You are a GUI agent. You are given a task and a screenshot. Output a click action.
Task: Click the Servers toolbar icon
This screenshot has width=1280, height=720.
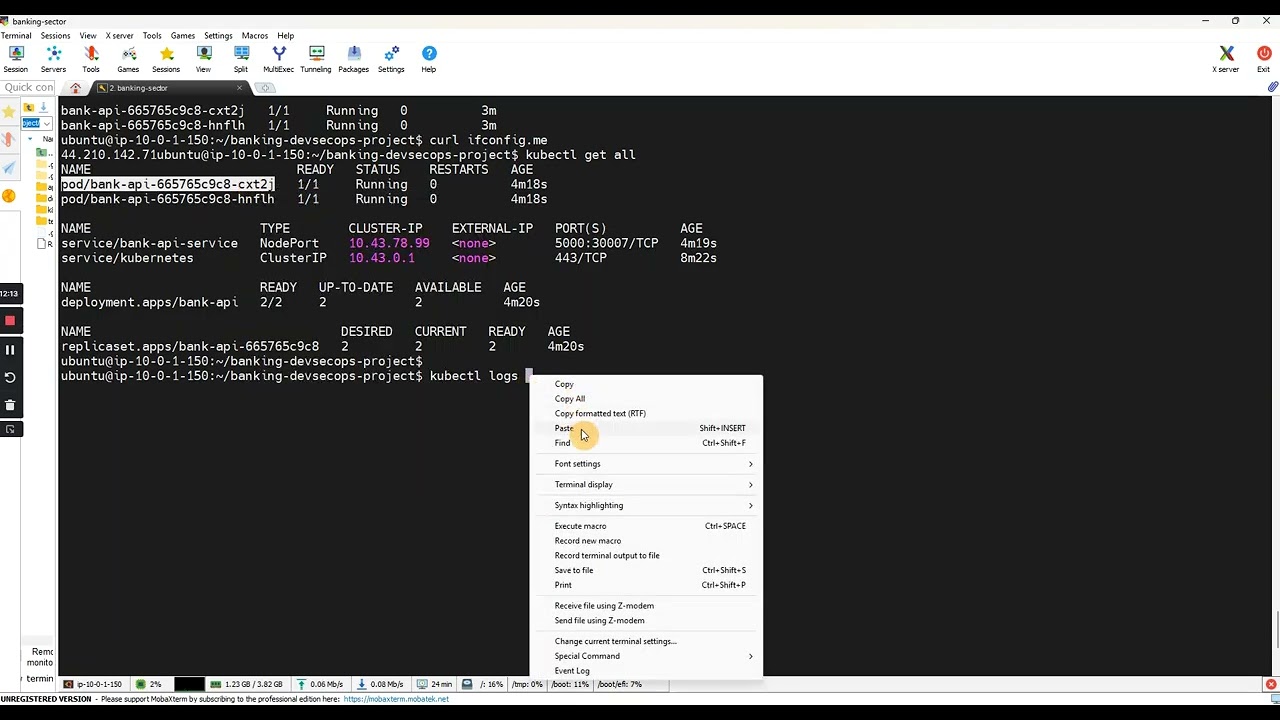(53, 59)
